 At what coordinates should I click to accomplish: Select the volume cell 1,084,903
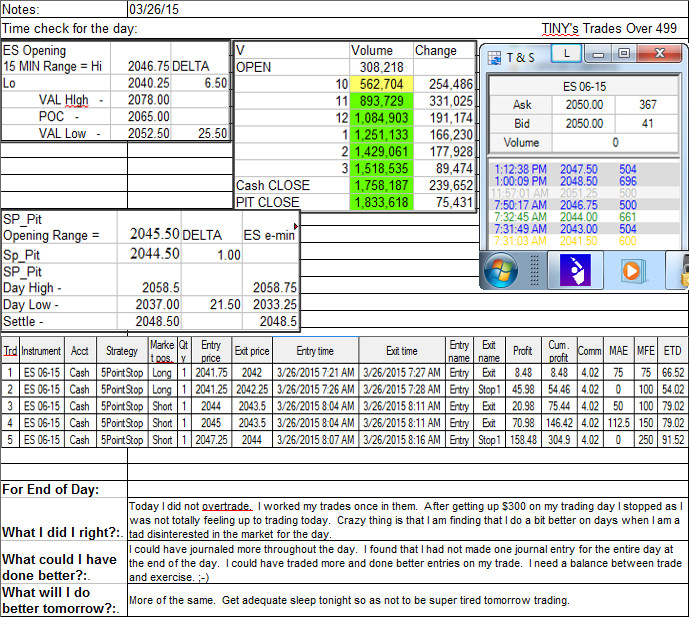tap(381, 118)
